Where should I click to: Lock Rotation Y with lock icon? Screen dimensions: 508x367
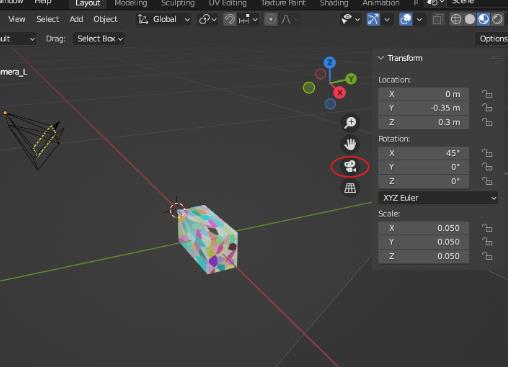click(487, 167)
